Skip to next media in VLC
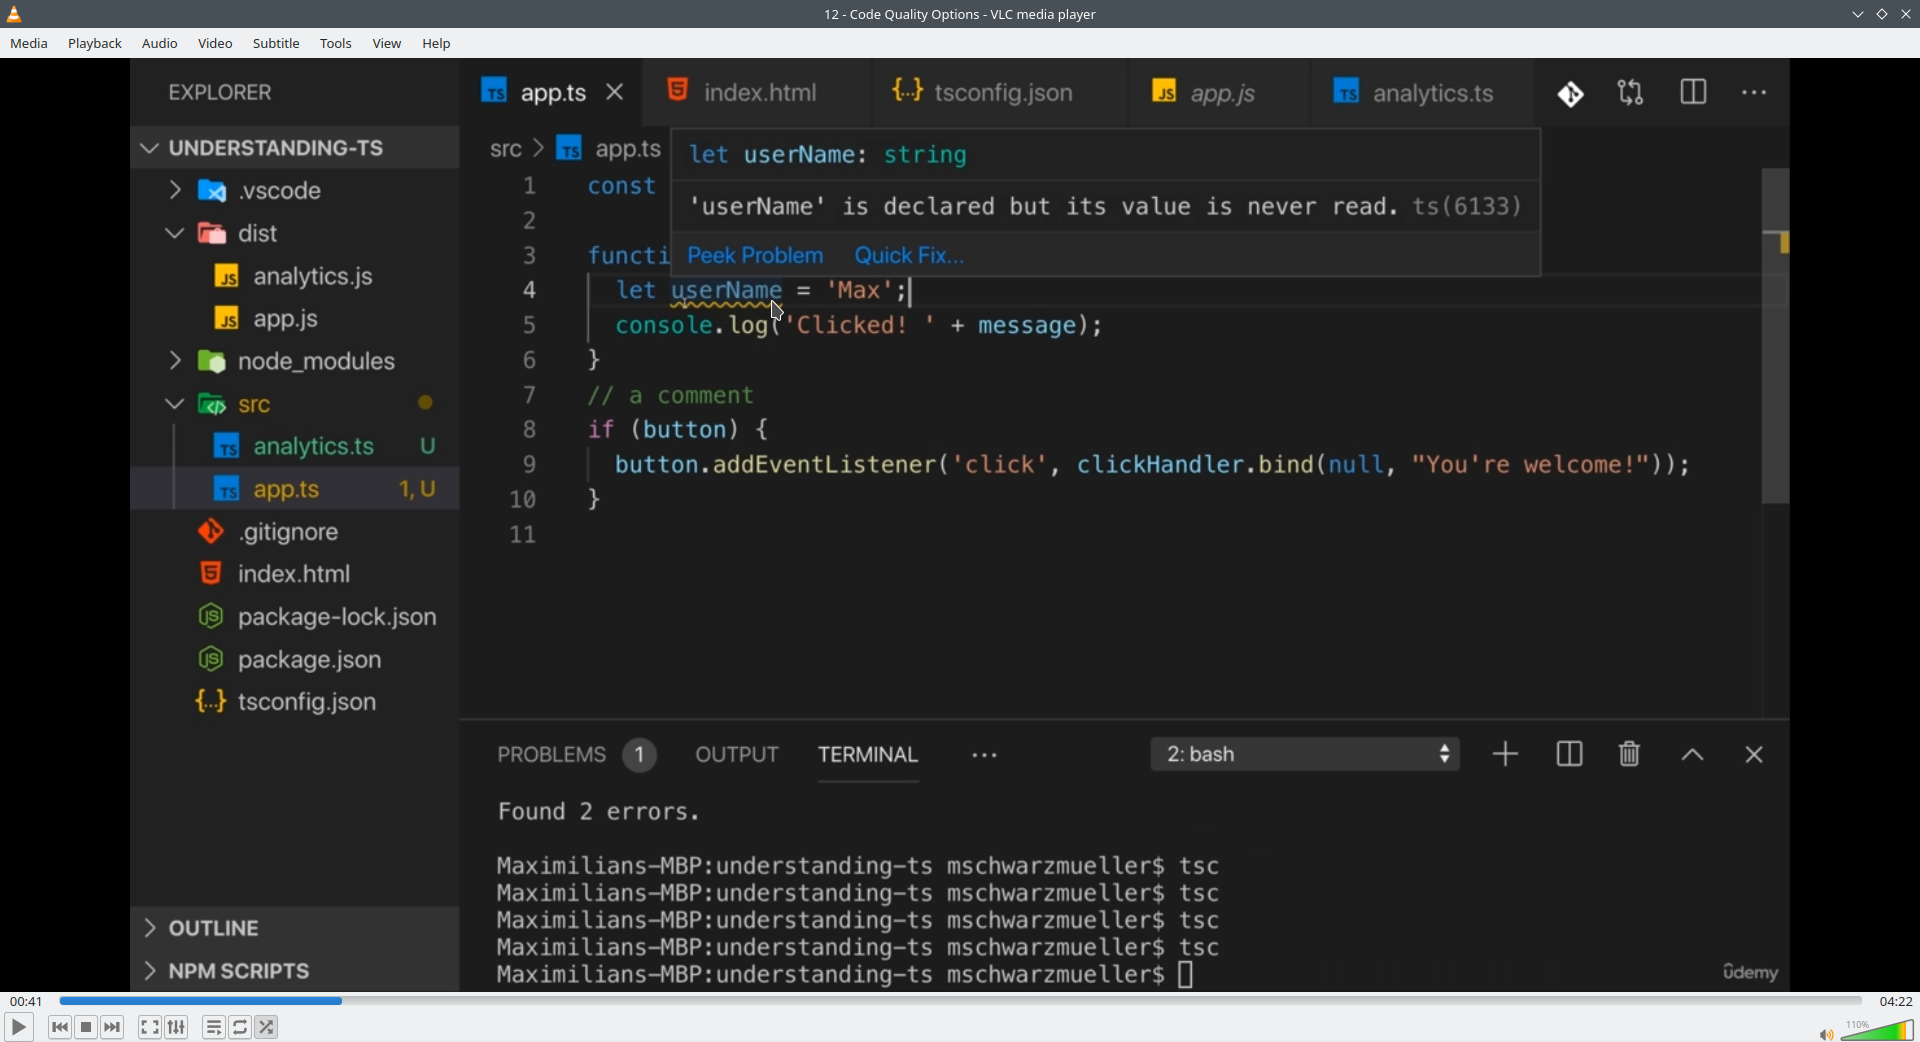The height and width of the screenshot is (1042, 1920). pos(113,1027)
